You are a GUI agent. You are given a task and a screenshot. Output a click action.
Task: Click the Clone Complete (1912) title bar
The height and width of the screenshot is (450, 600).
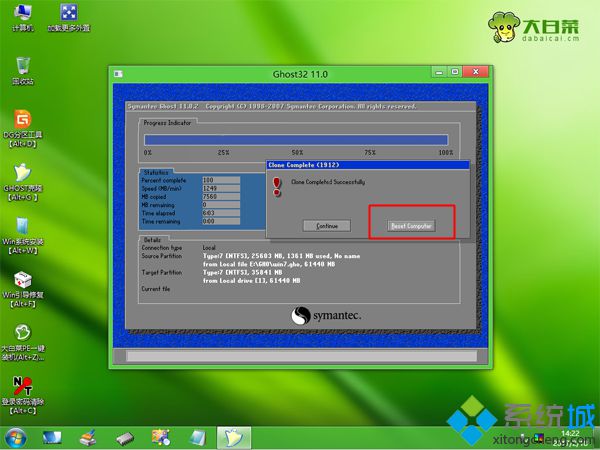(x=367, y=165)
